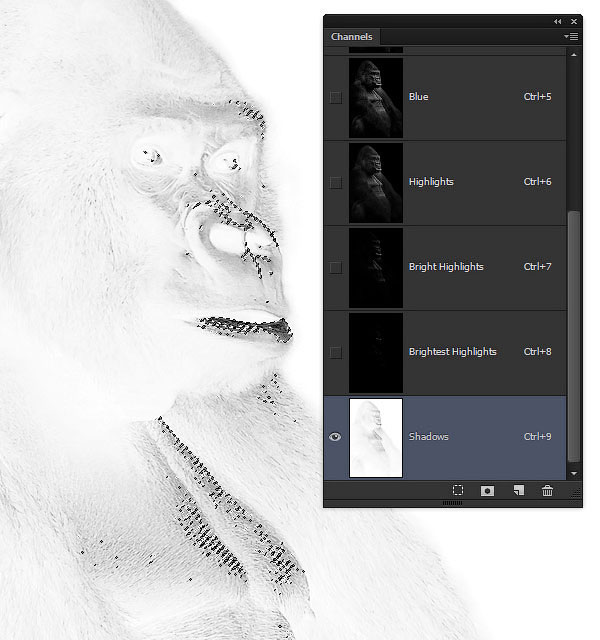This screenshot has width=600, height=640.
Task: Click the scrollbar down arrow in Channels
Action: click(x=574, y=473)
